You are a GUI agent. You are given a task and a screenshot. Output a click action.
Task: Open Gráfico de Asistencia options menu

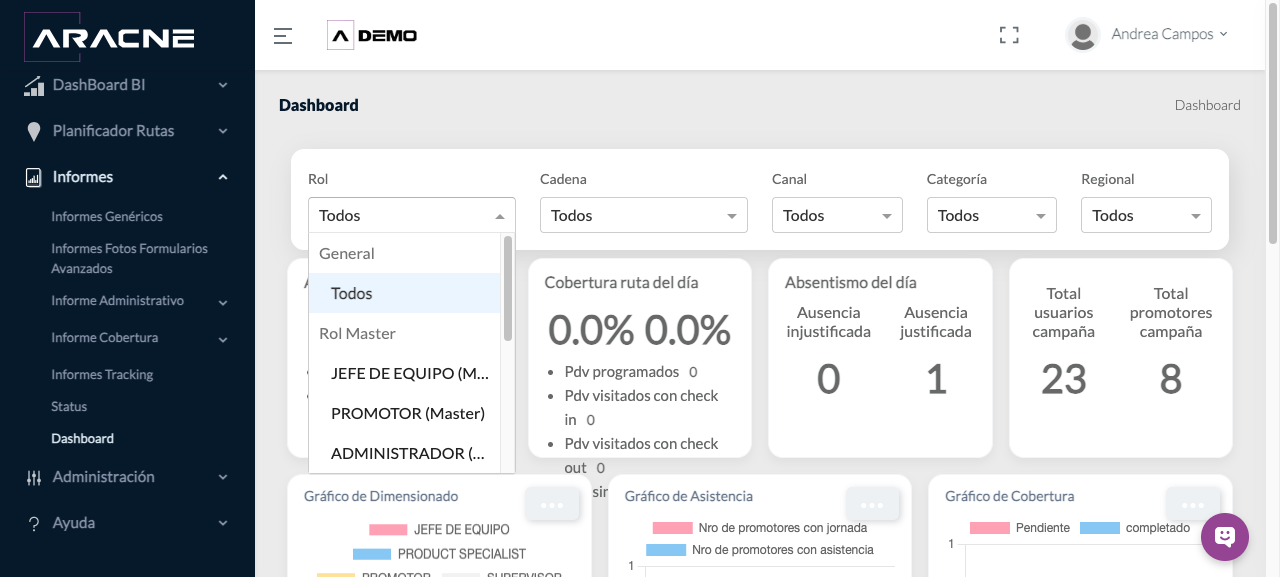point(872,505)
